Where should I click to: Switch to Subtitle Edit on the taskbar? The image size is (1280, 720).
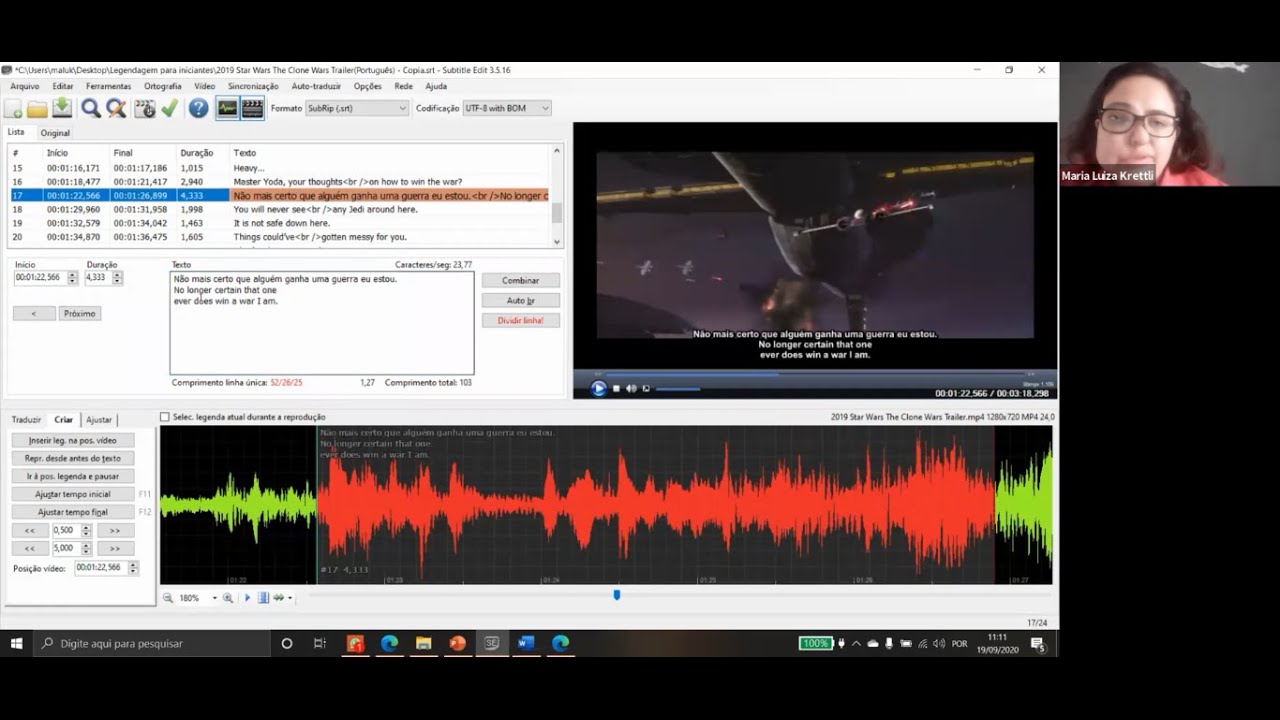tap(491, 643)
